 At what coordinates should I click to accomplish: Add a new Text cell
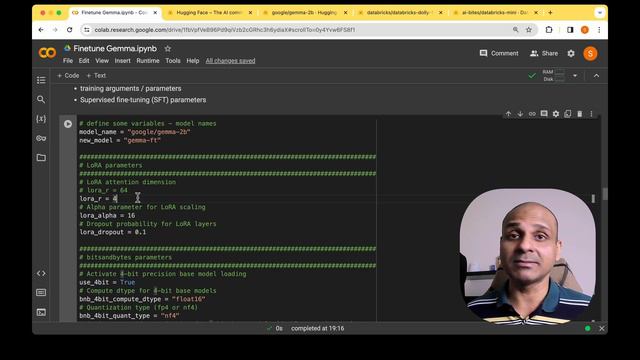[96, 76]
